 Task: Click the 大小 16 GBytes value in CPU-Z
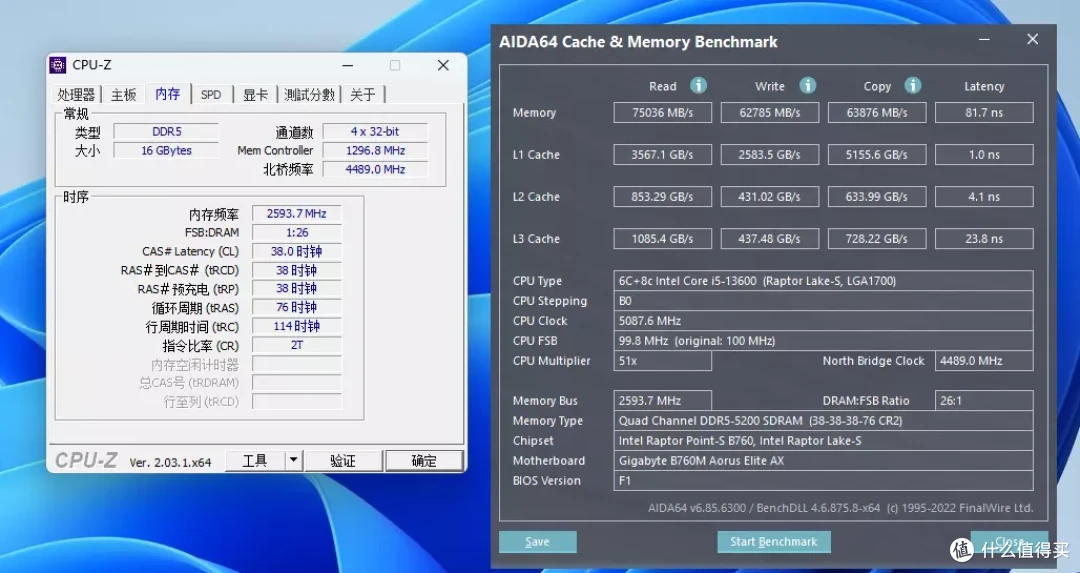pos(166,150)
